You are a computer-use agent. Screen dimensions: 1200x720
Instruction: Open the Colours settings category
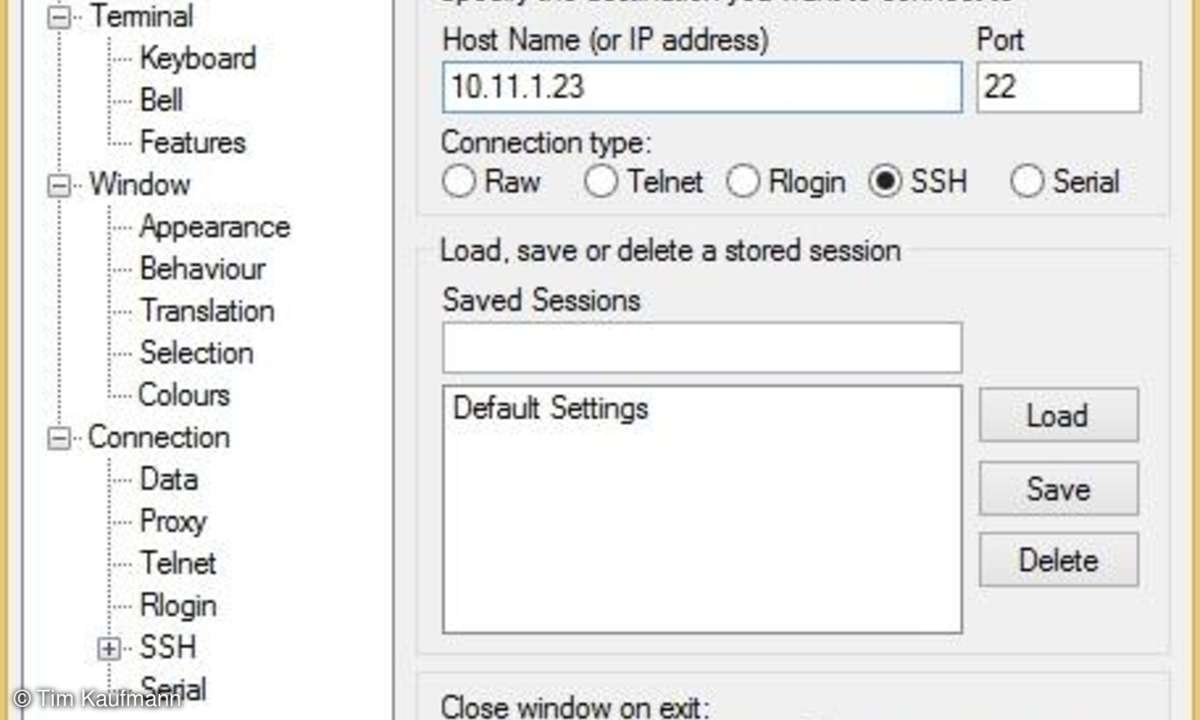point(184,395)
